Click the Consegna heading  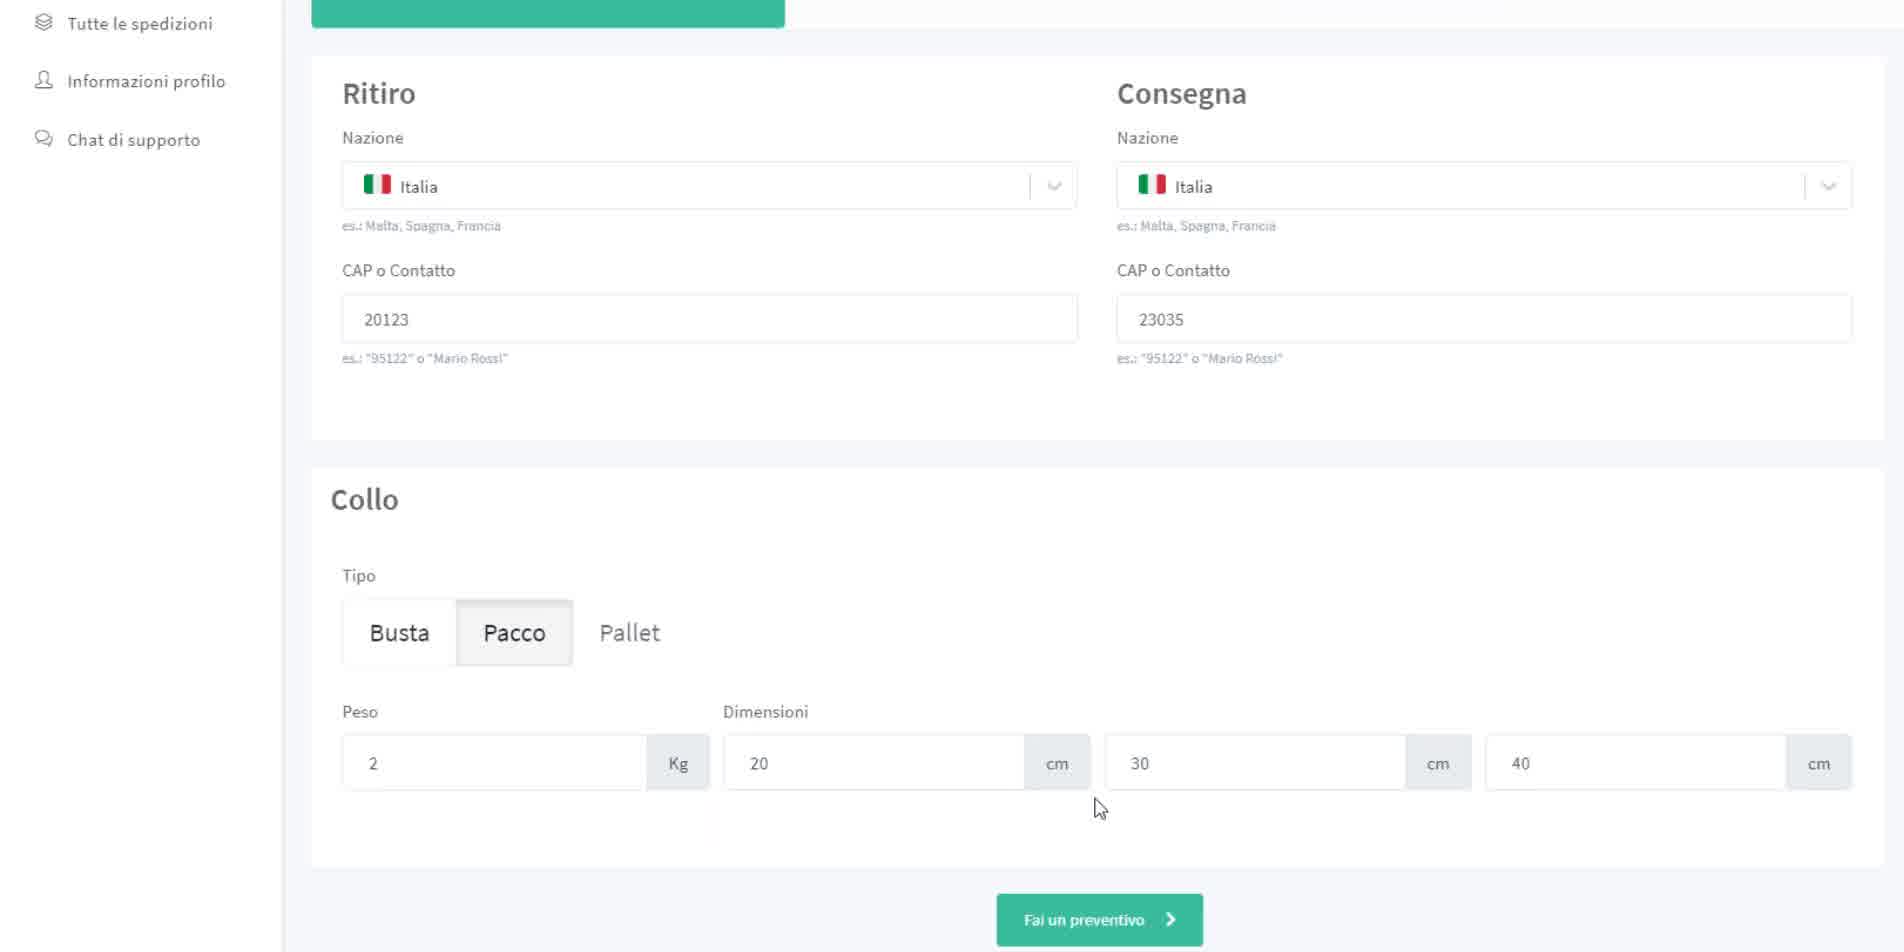pyautogui.click(x=1182, y=93)
